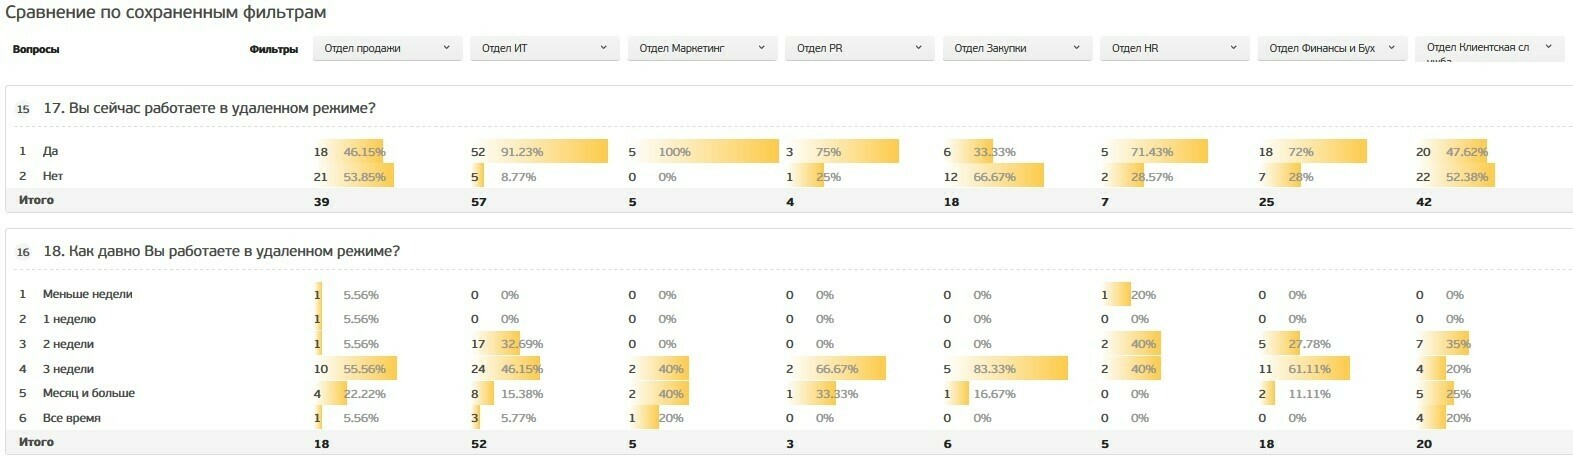This screenshot has width=1573, height=467.
Task: Open the Отдел PR filter dropdown
Action: pyautogui.click(x=859, y=48)
